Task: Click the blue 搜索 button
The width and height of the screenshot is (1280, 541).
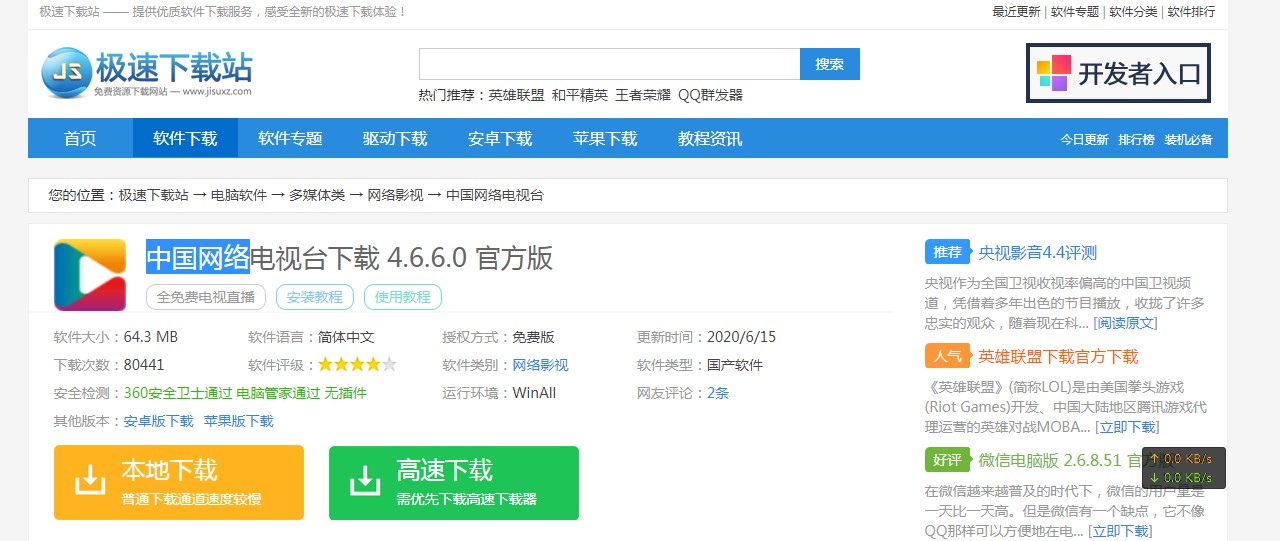Action: [829, 64]
